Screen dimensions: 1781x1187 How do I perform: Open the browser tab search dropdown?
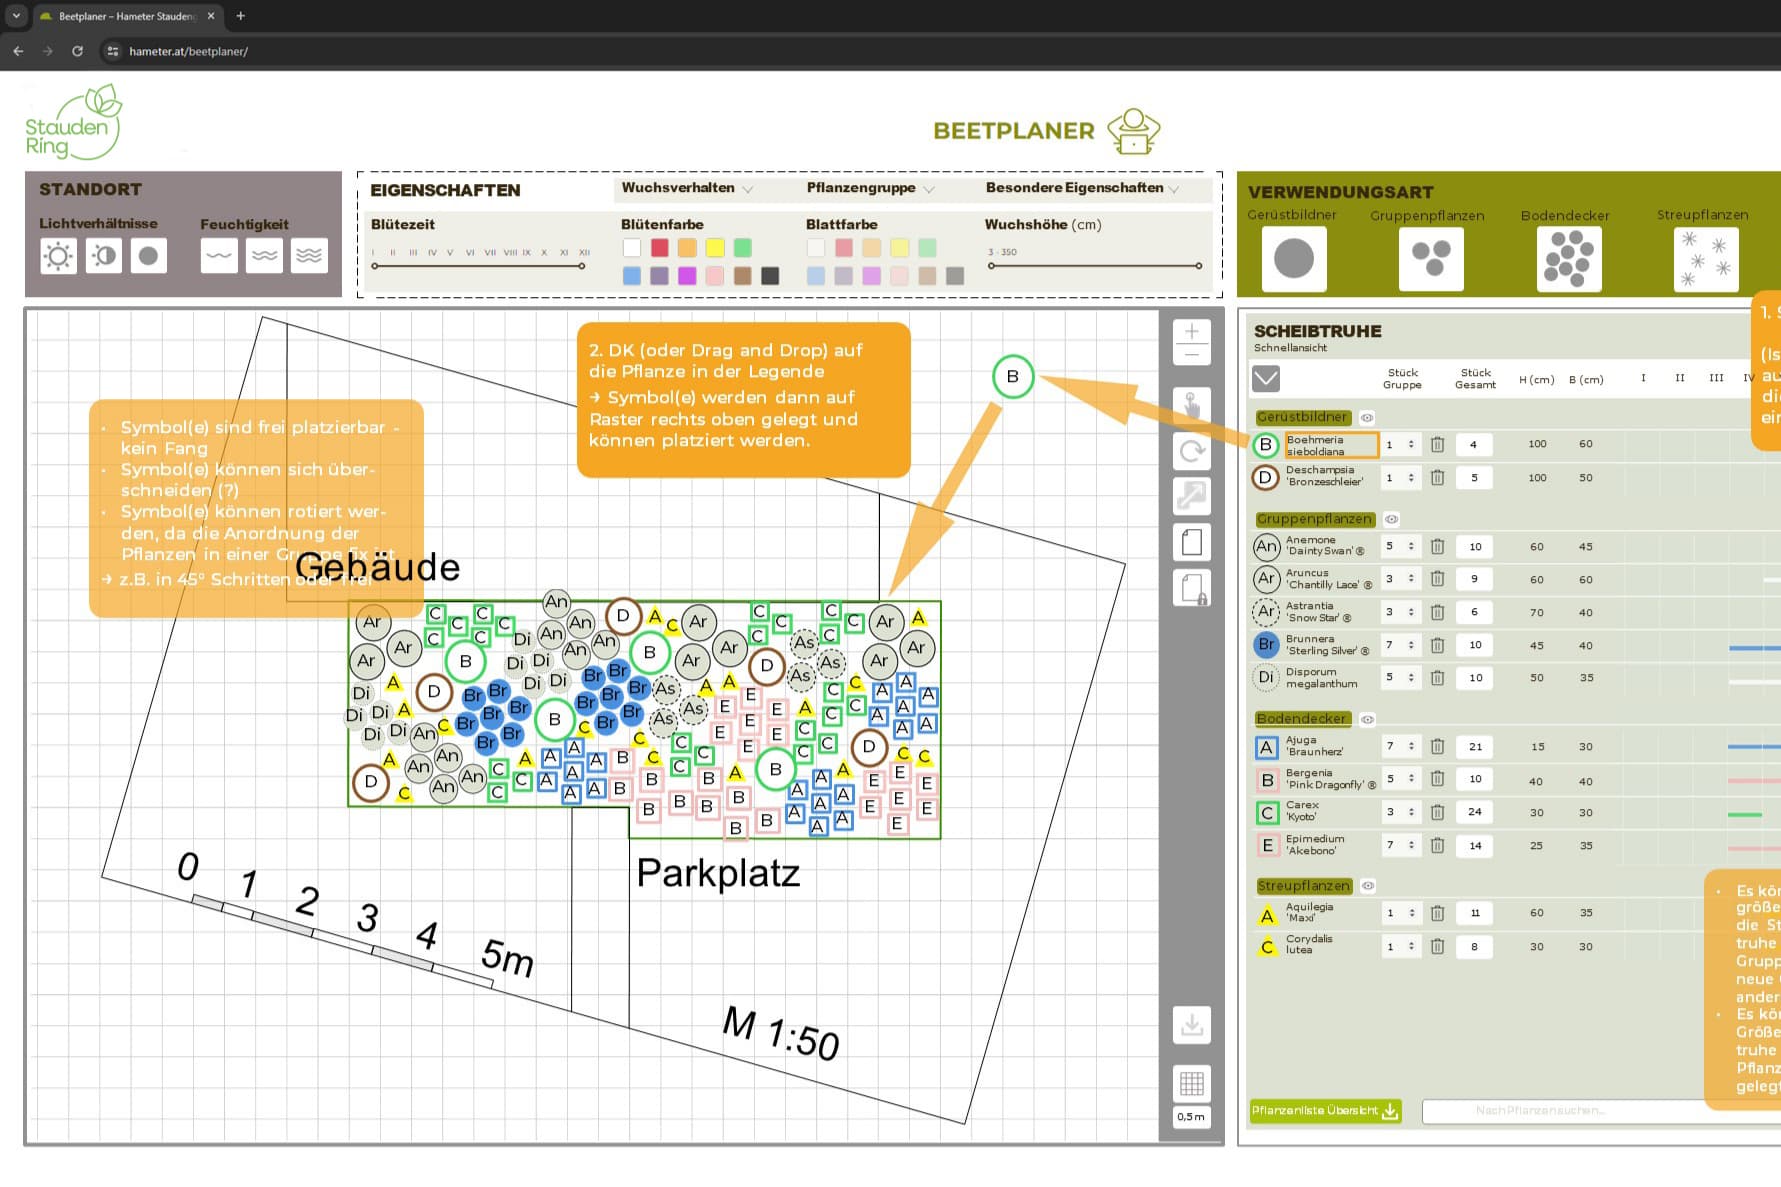[16, 16]
